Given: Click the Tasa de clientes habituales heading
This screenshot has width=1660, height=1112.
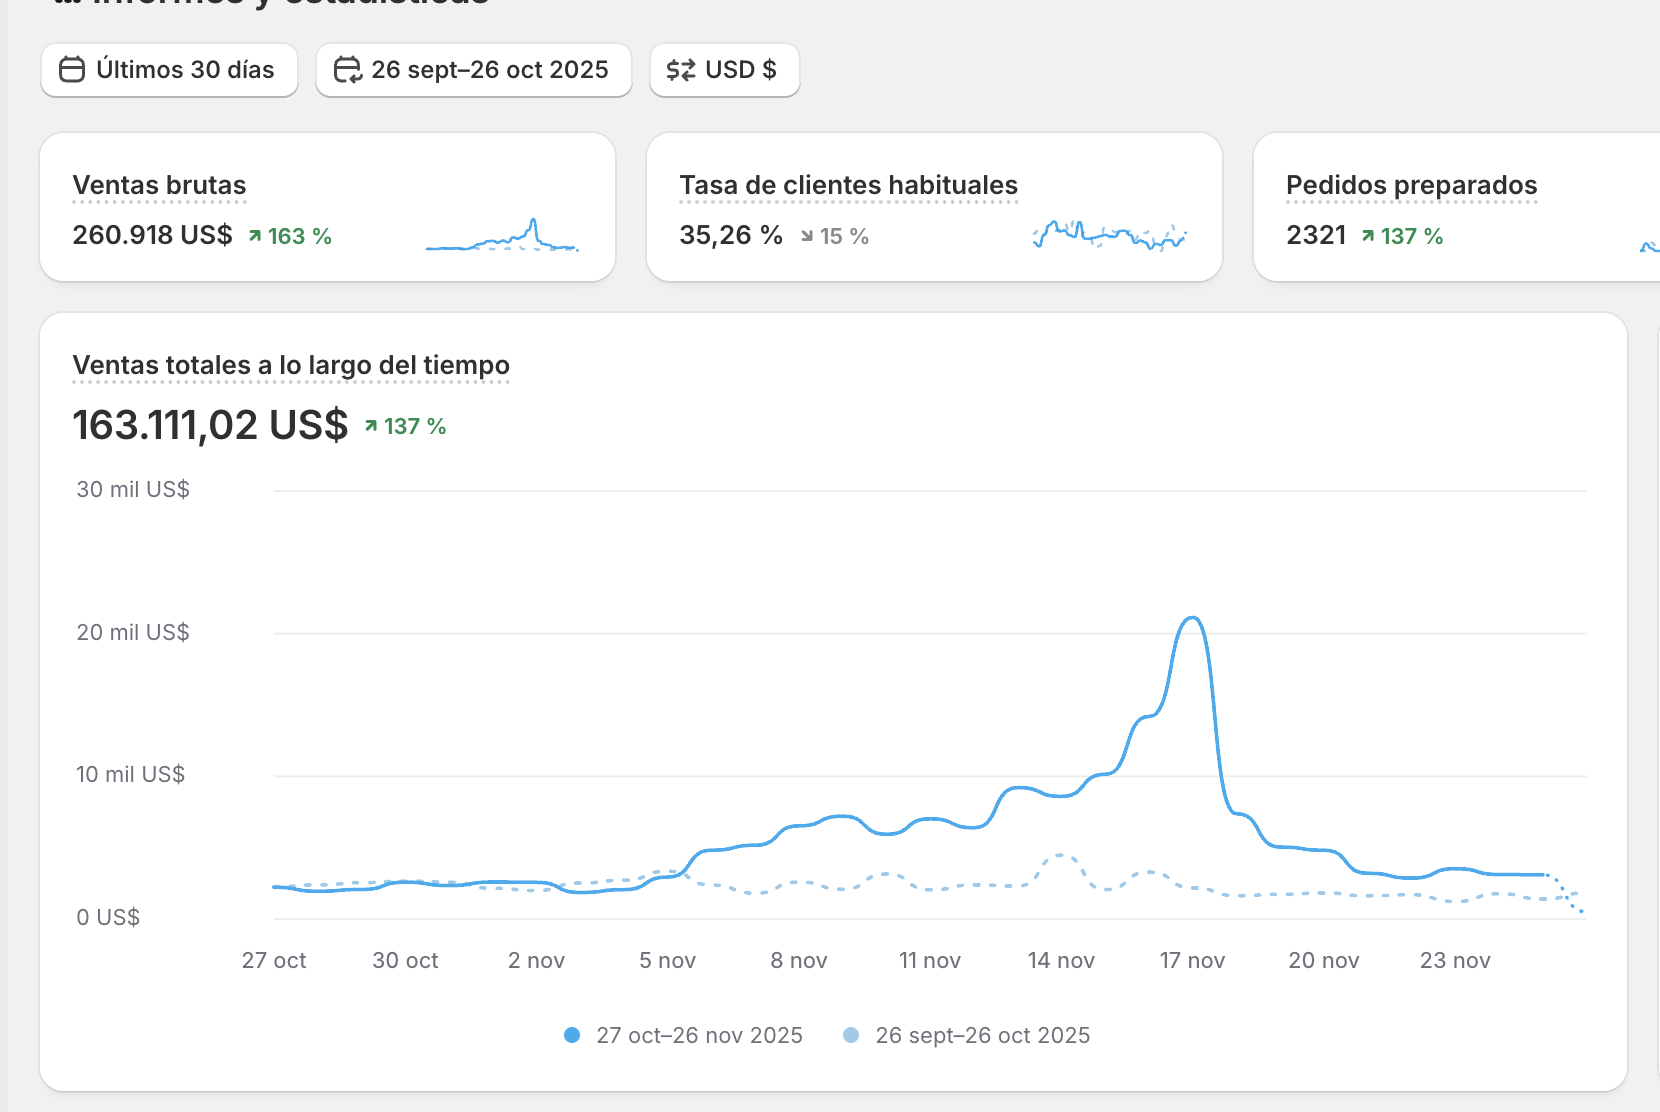Looking at the screenshot, I should [848, 185].
